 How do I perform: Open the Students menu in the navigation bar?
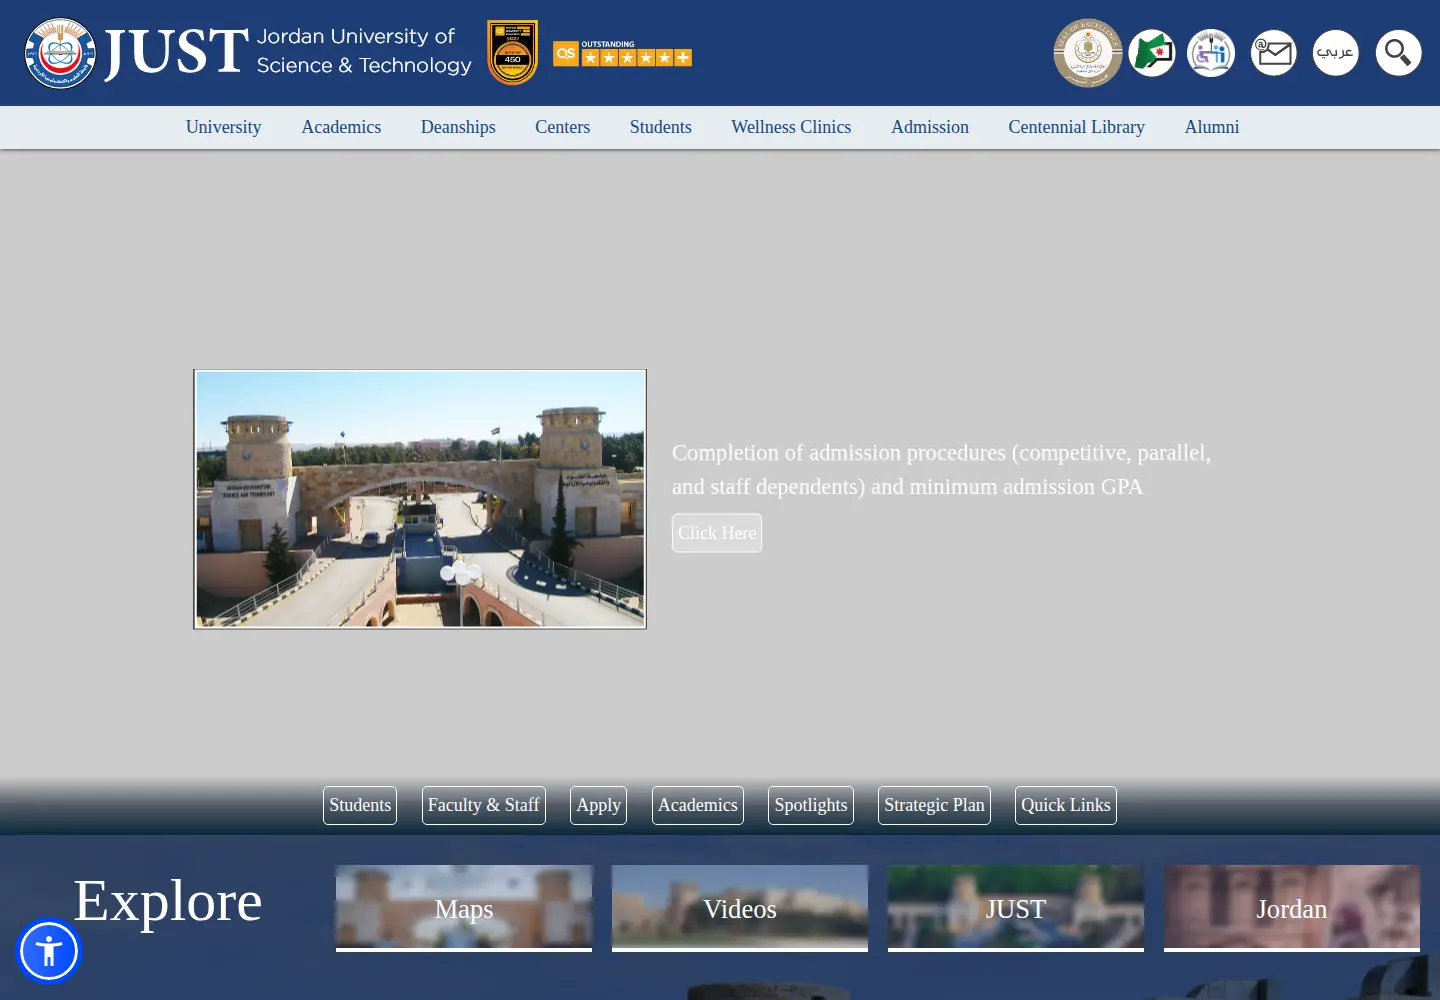(660, 127)
